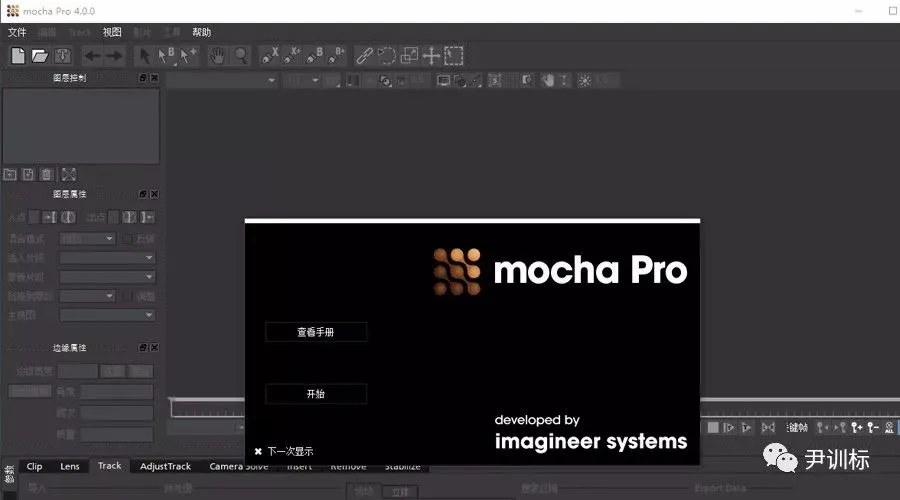The width and height of the screenshot is (900, 500).
Task: Click the undo left-arrow icon
Action: point(92,56)
